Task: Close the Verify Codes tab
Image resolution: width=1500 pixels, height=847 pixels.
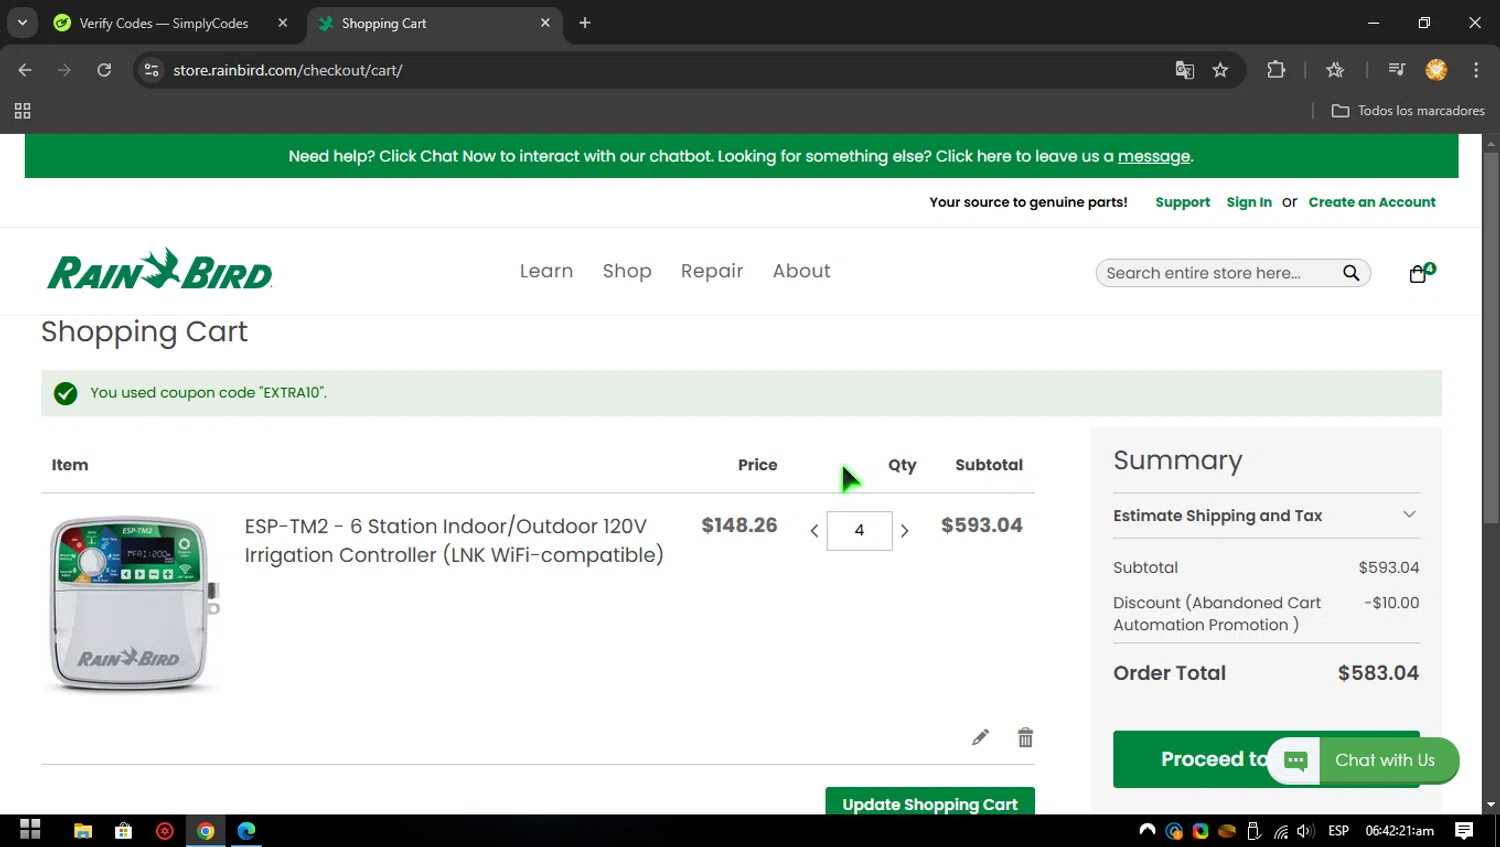Action: [283, 23]
